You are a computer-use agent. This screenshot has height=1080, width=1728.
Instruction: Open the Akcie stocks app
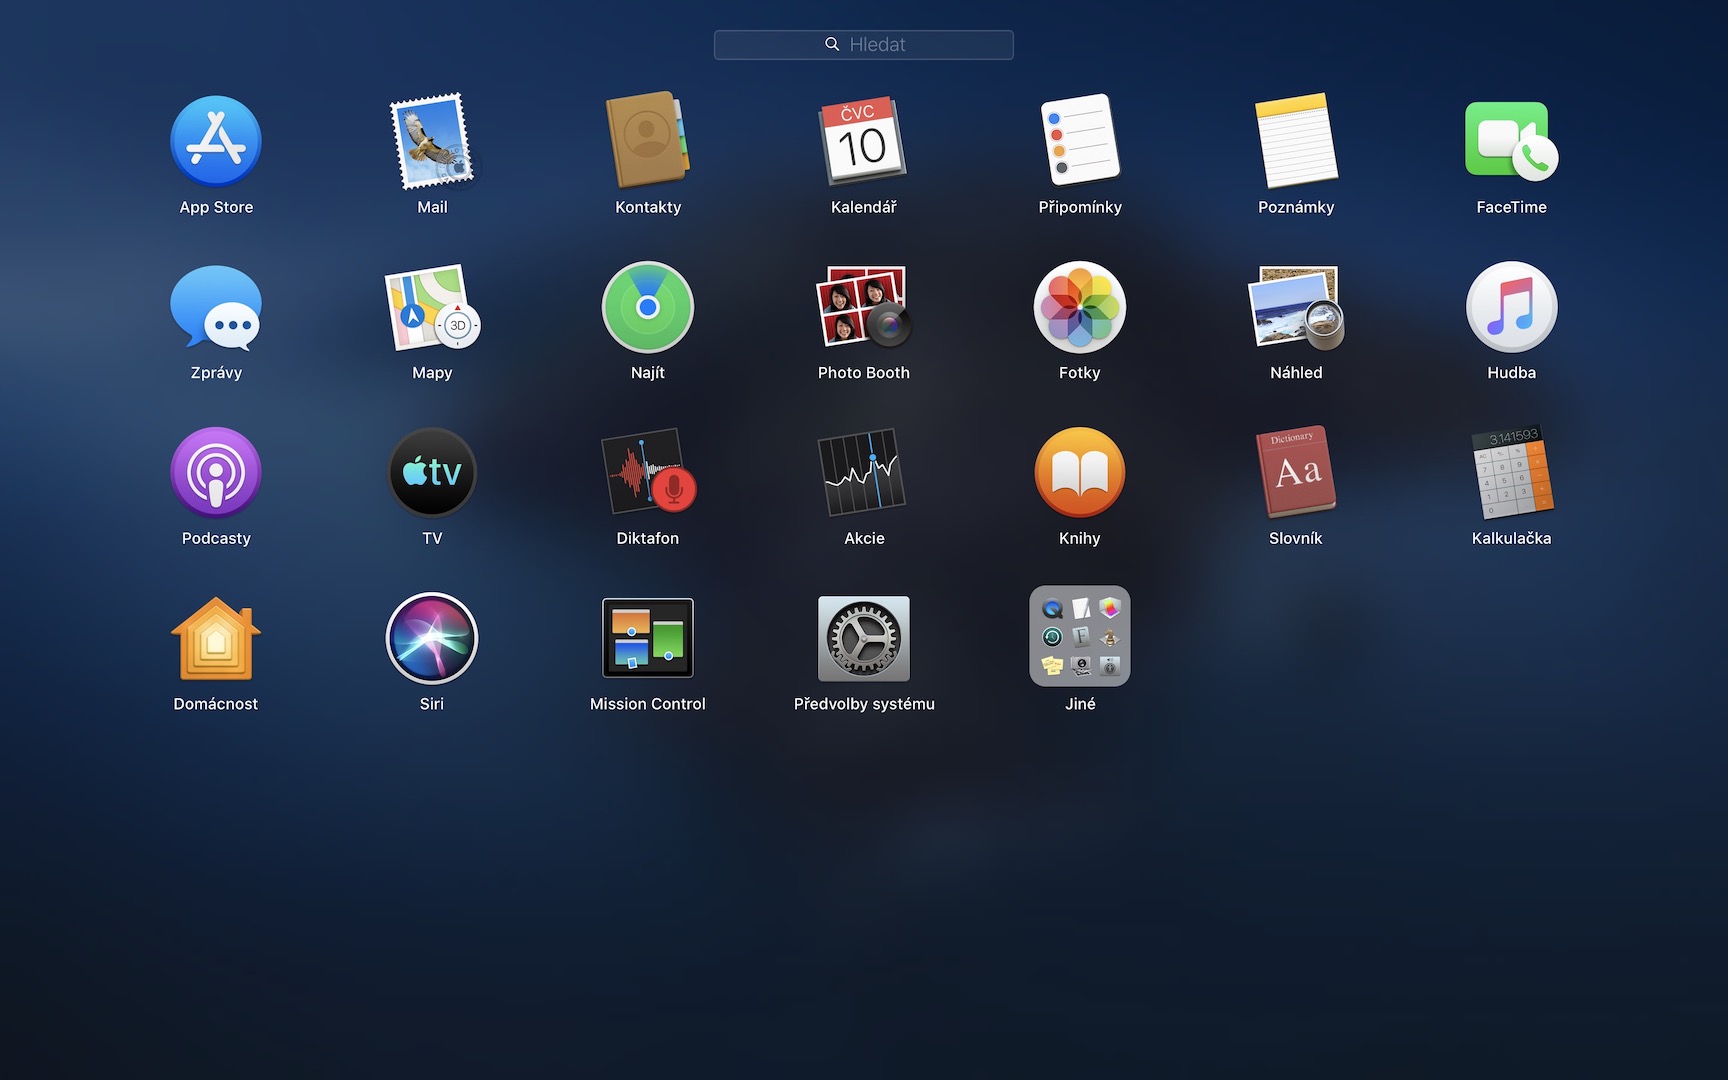click(864, 472)
